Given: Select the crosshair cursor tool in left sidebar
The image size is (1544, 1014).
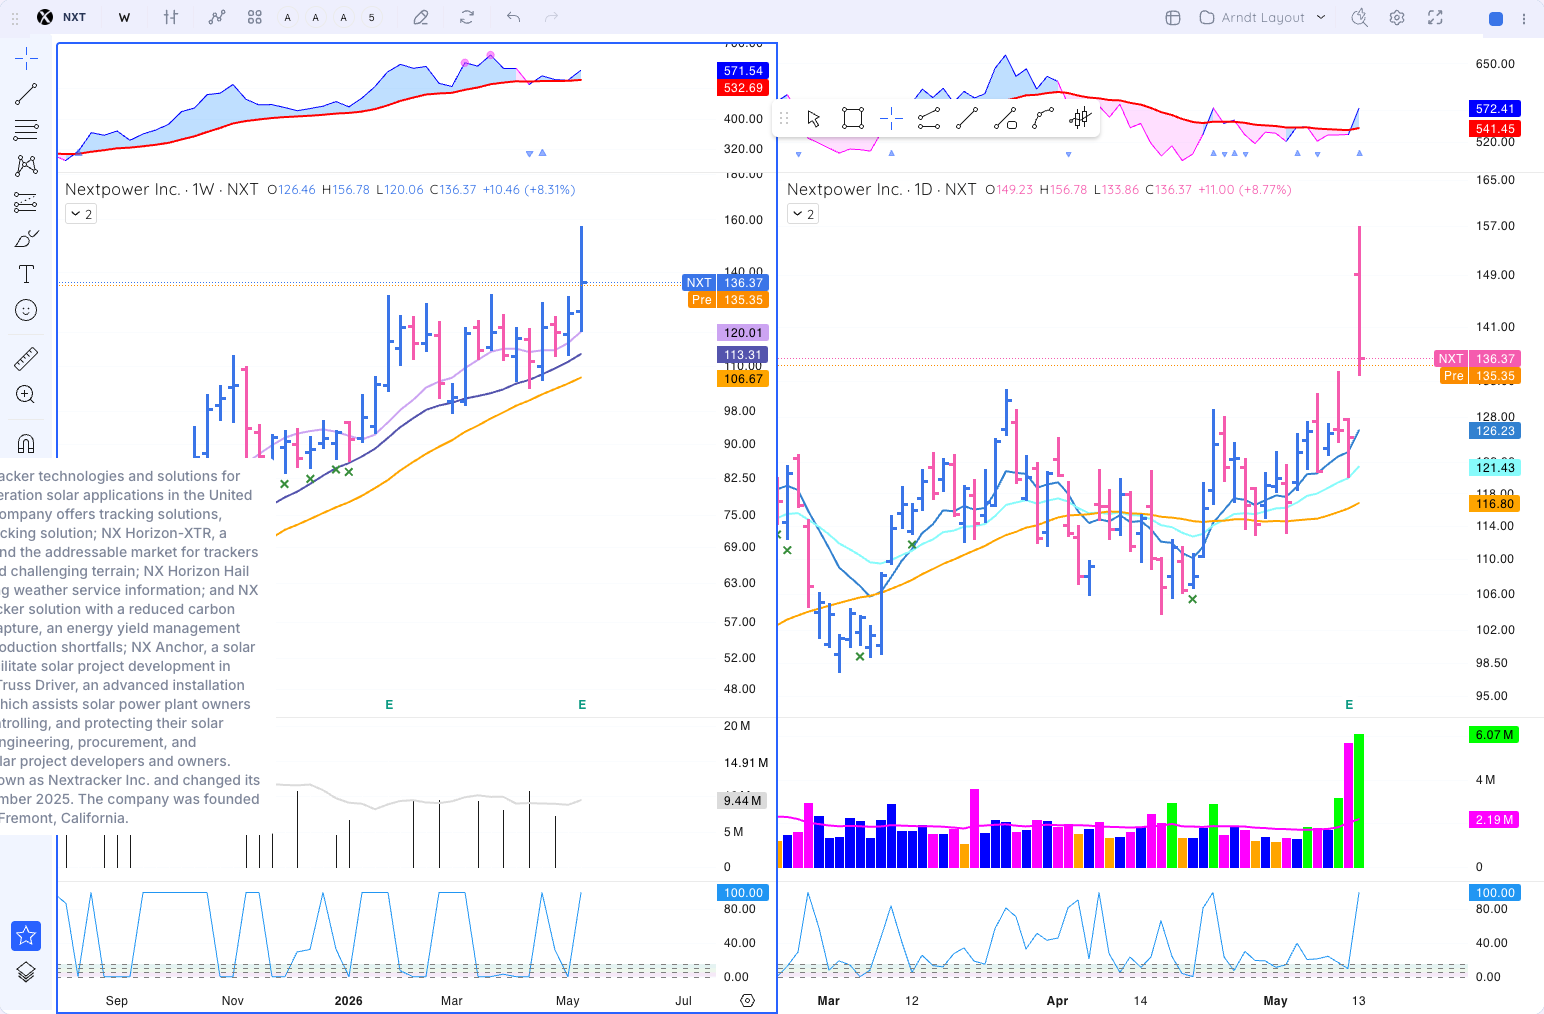Looking at the screenshot, I should tap(26, 58).
